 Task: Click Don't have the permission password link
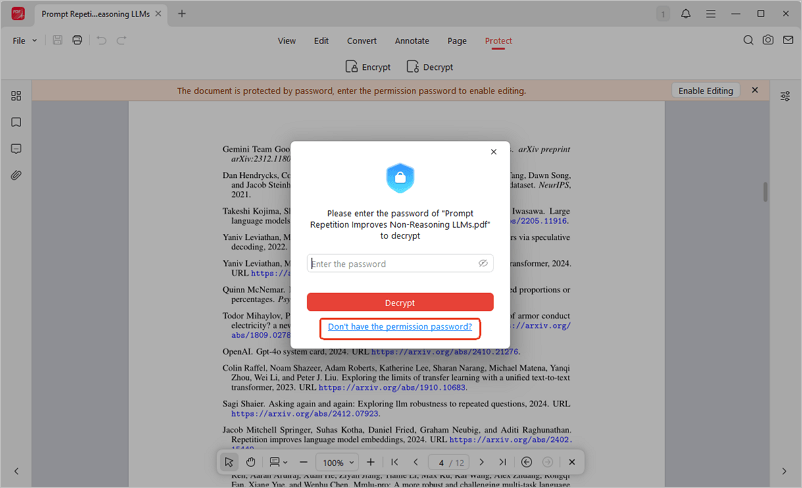(400, 327)
